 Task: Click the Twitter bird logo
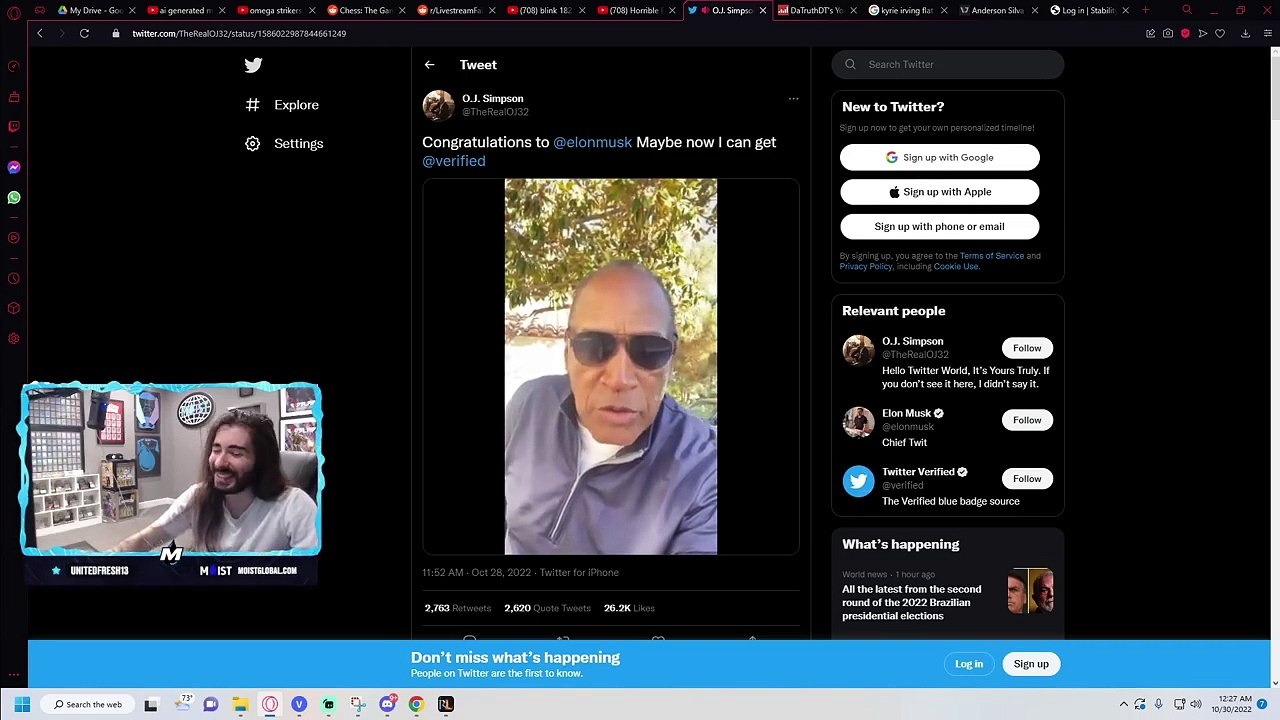(253, 65)
